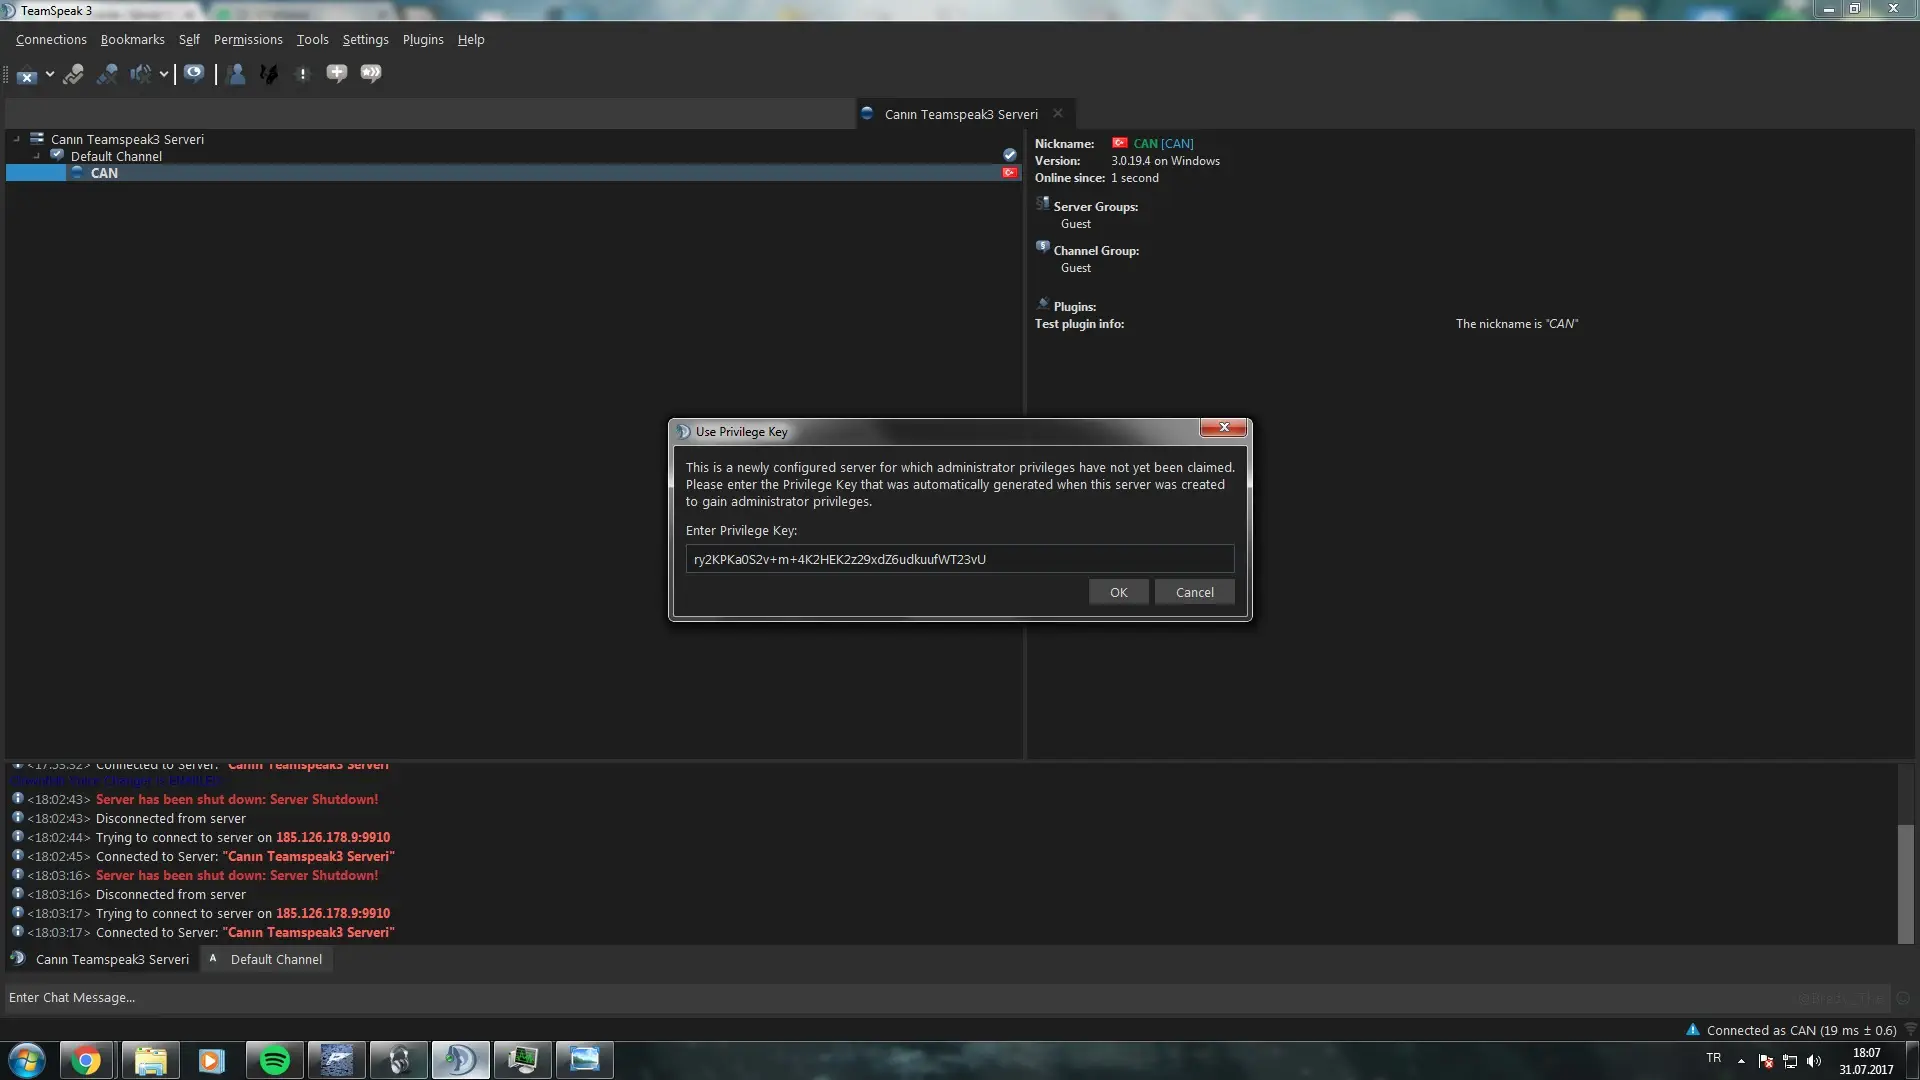Viewport: 1920px width, 1080px height.
Task: Open the Connections menu
Action: point(51,40)
